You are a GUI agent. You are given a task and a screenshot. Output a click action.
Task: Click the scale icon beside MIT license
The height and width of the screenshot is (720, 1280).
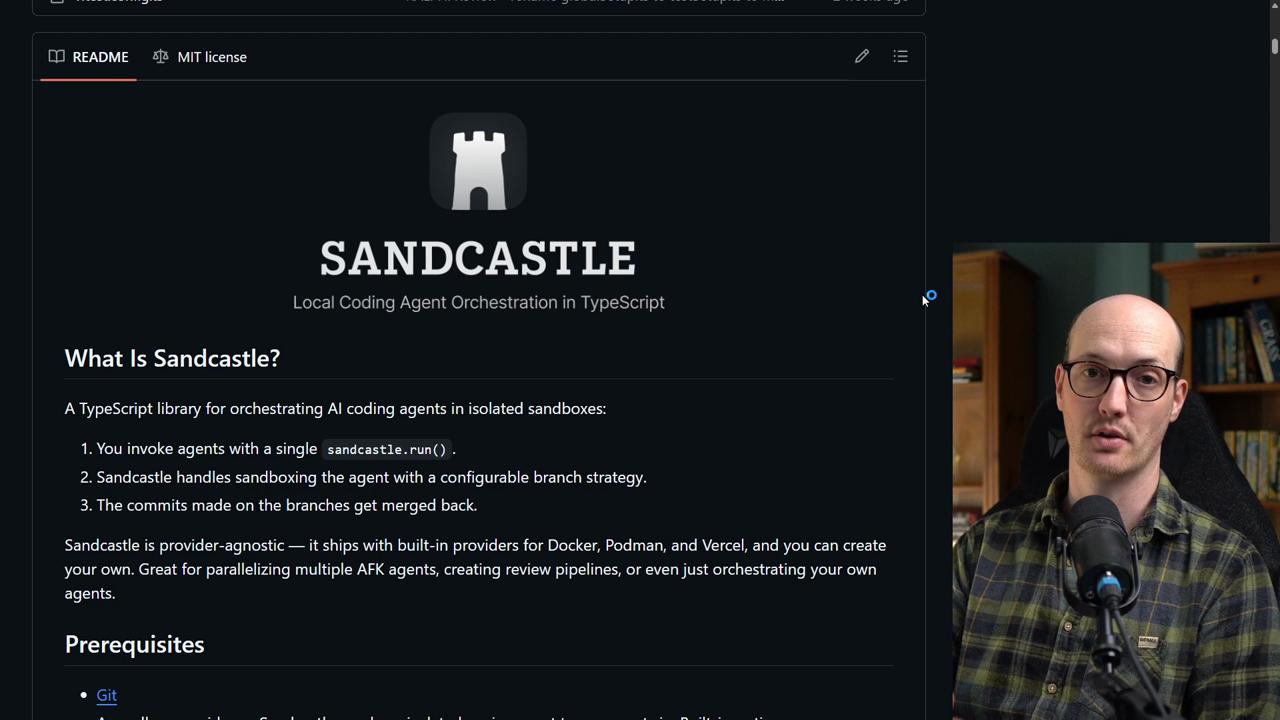(x=161, y=57)
